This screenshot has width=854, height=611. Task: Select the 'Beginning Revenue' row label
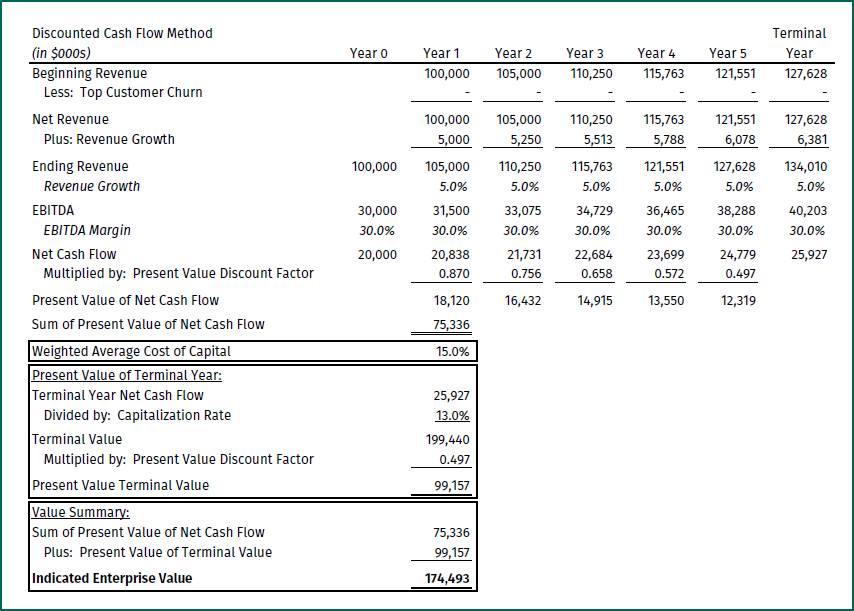click(x=89, y=74)
